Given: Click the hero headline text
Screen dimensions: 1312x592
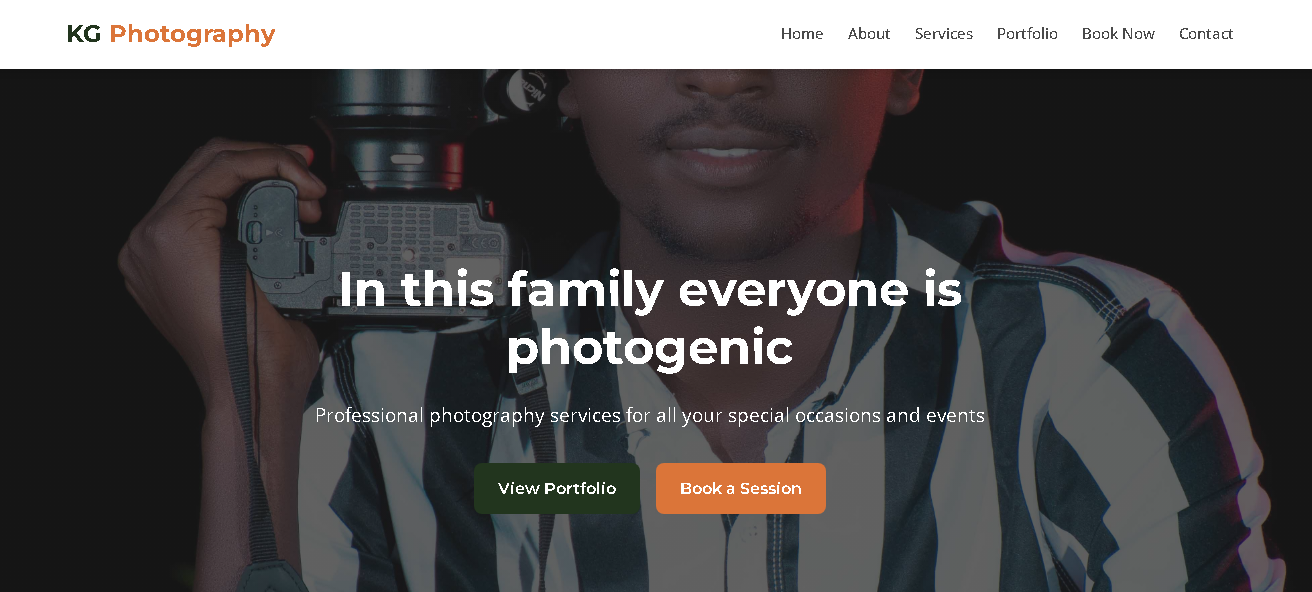Looking at the screenshot, I should pyautogui.click(x=650, y=318).
